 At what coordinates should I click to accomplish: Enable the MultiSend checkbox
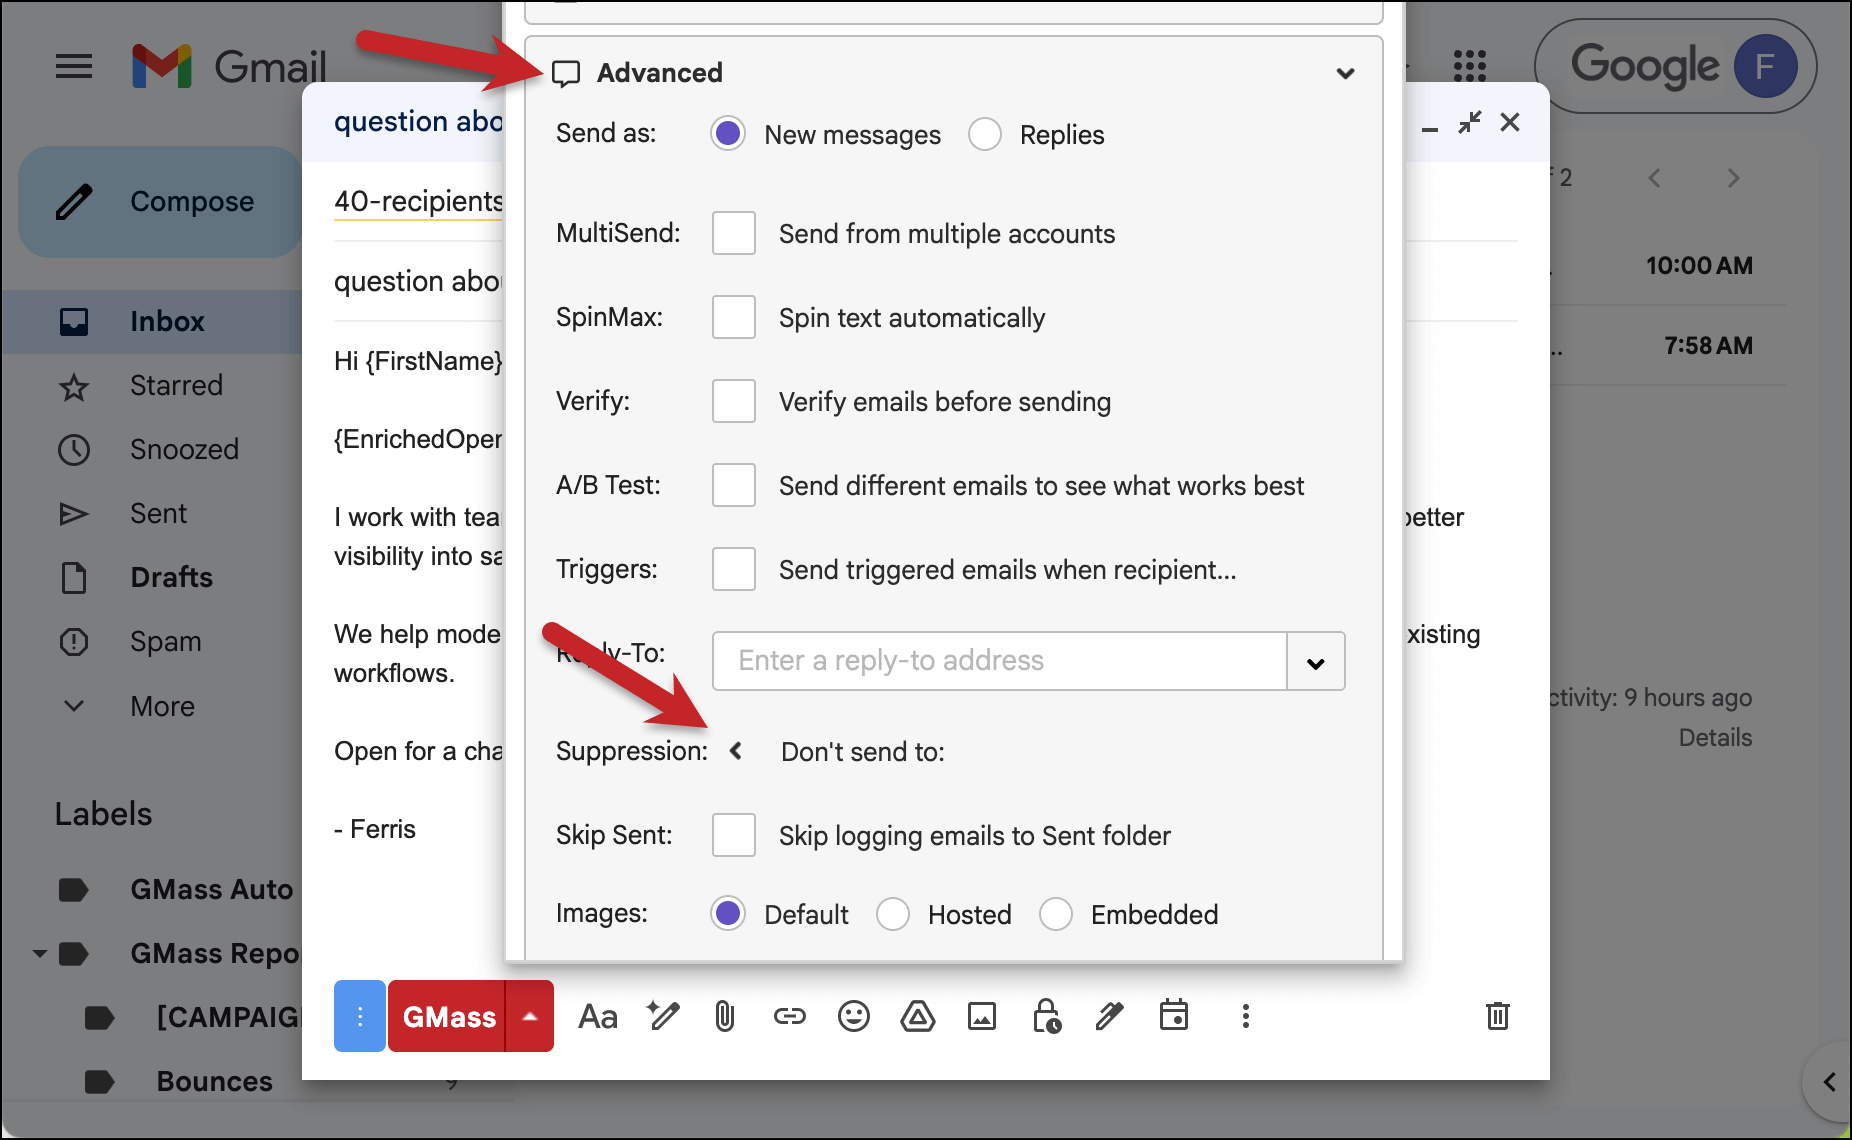click(x=733, y=233)
